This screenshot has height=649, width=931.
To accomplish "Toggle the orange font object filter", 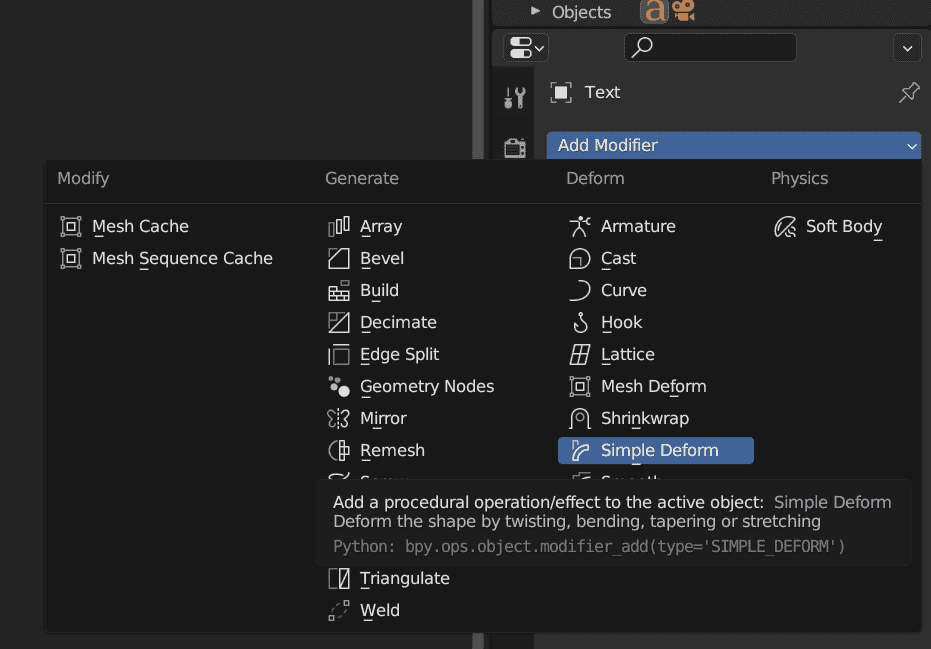I will tap(655, 11).
